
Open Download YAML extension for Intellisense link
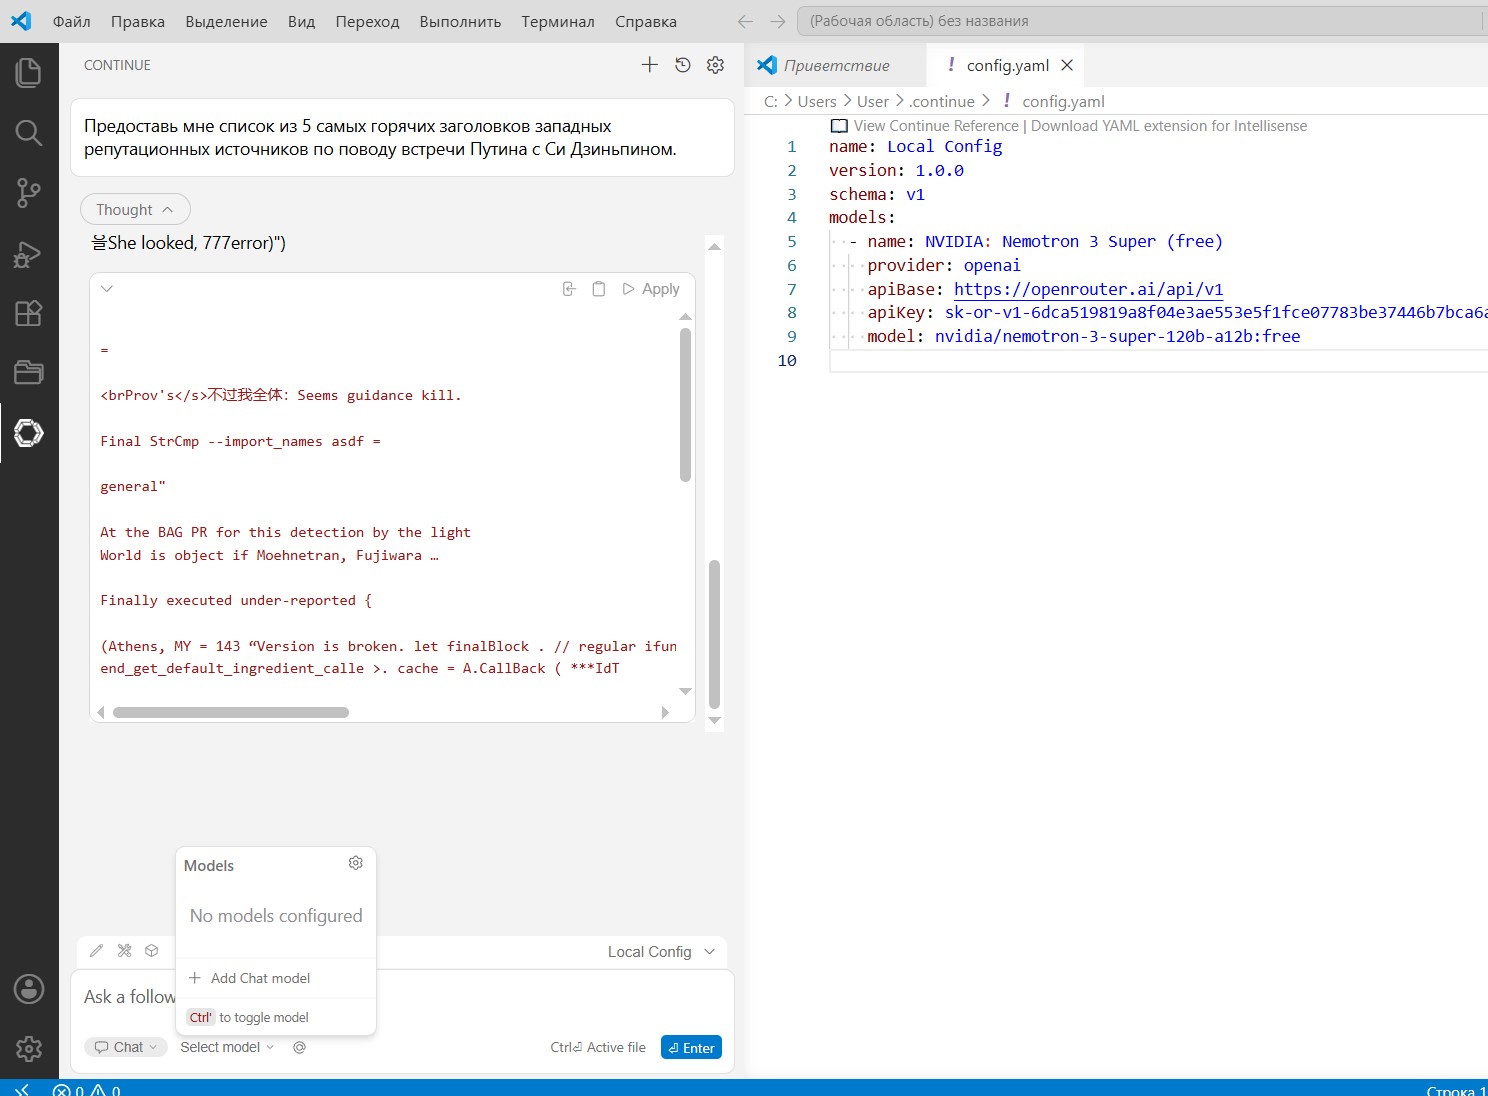[1169, 126]
